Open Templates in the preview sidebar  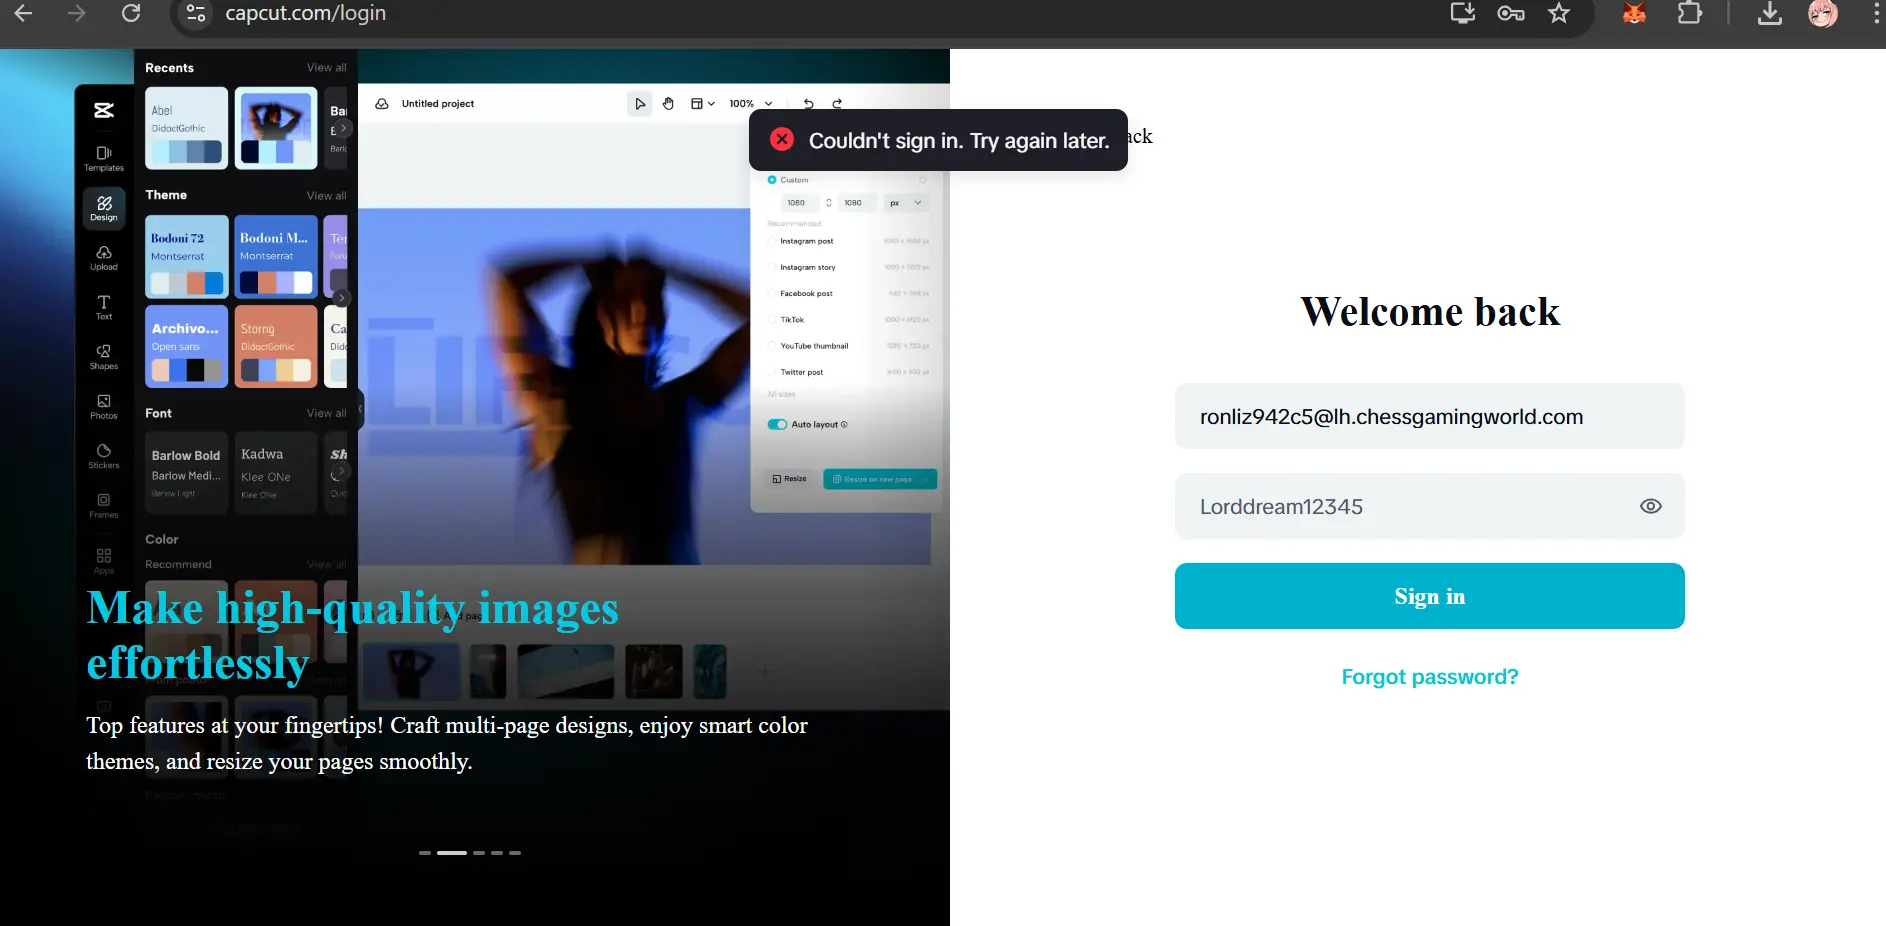pos(104,158)
